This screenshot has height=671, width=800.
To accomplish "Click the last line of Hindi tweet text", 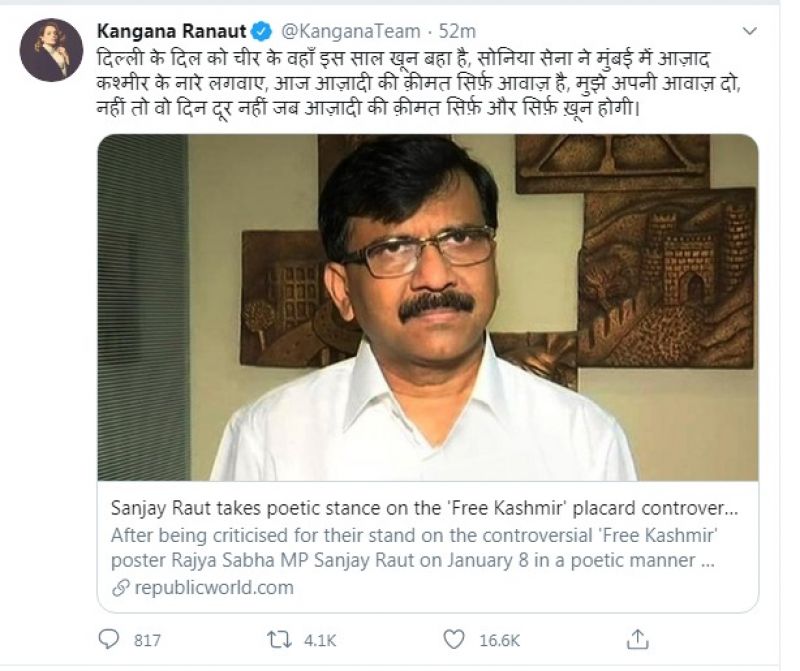I will pyautogui.click(x=370, y=108).
